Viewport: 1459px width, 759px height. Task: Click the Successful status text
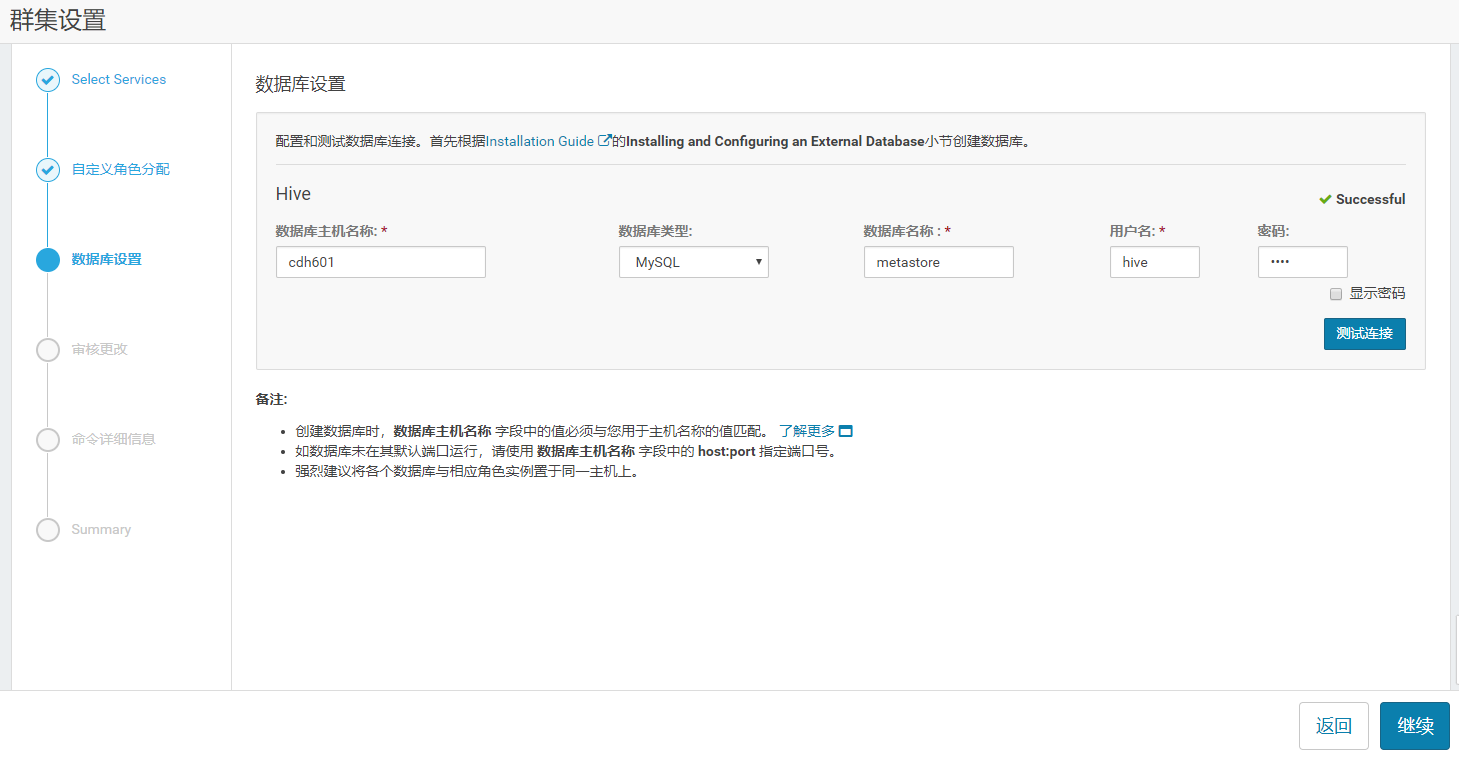click(1370, 199)
